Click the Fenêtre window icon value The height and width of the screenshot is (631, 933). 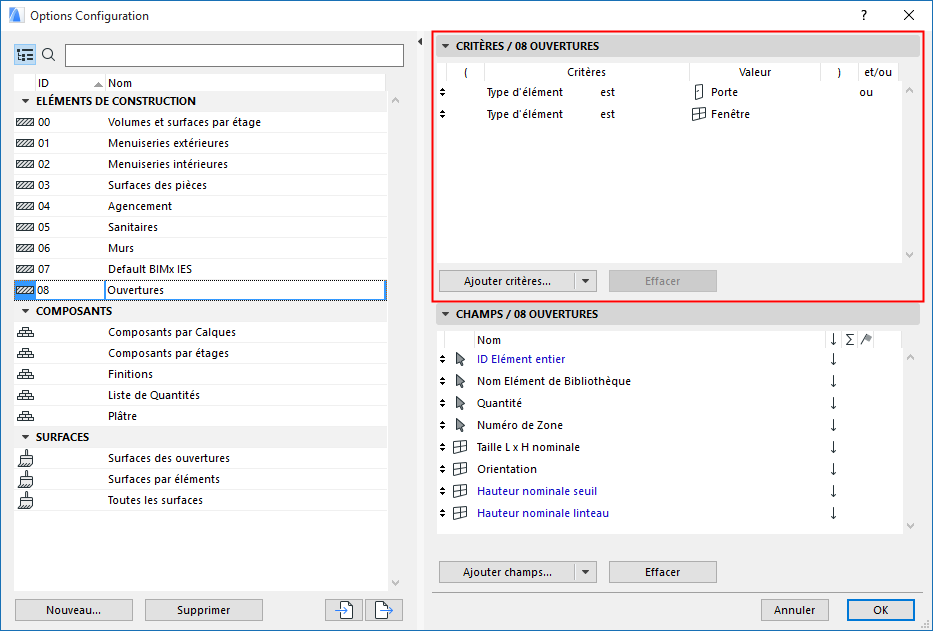[x=699, y=114]
